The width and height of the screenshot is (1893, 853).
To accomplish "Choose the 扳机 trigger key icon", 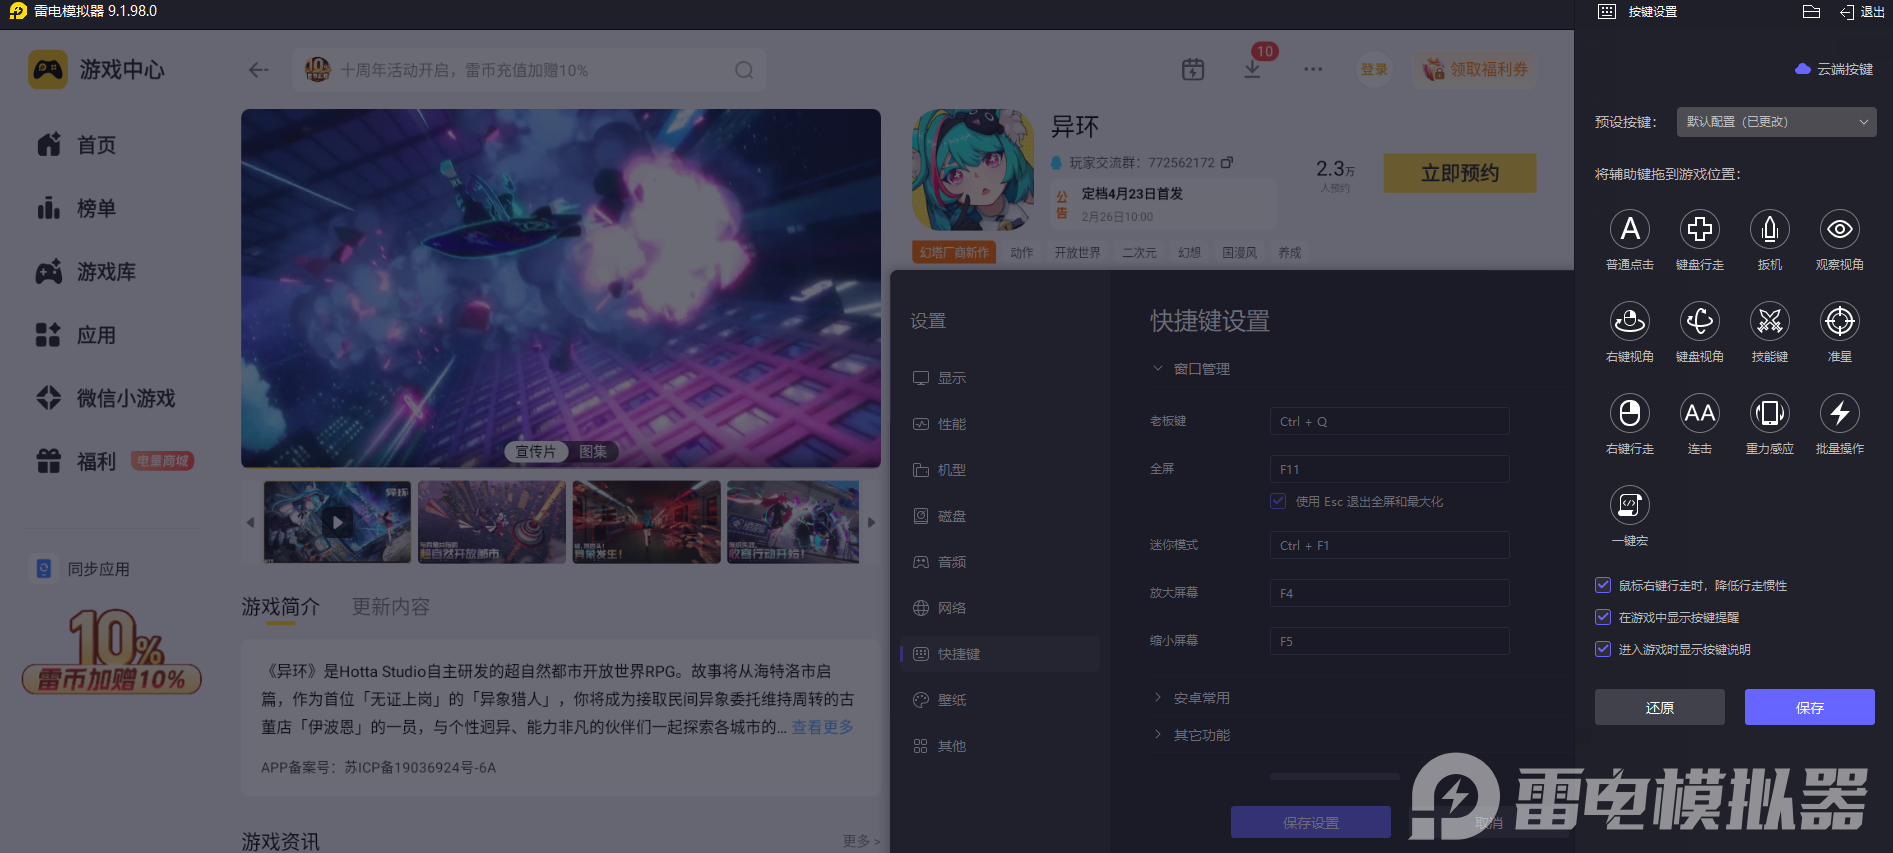I will pyautogui.click(x=1770, y=229).
